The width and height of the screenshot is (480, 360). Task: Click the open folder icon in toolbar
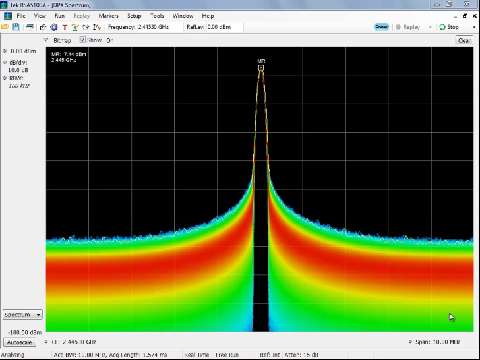coord(5,27)
